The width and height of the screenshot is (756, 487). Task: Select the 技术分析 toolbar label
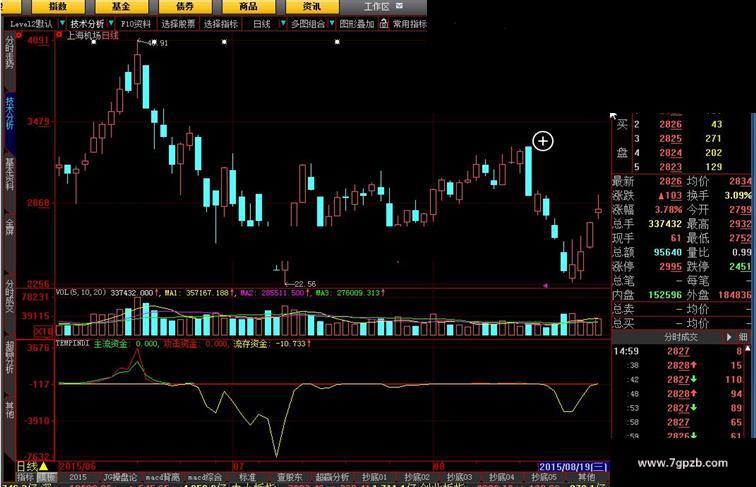pyautogui.click(x=87, y=24)
